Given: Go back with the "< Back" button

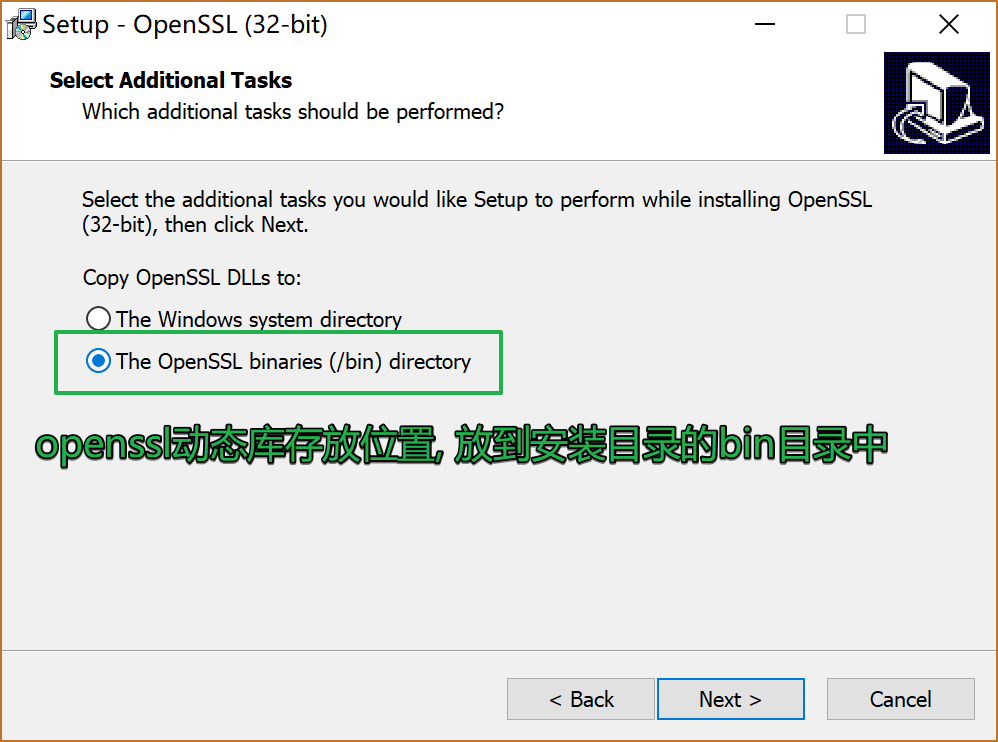Looking at the screenshot, I should pos(581,699).
